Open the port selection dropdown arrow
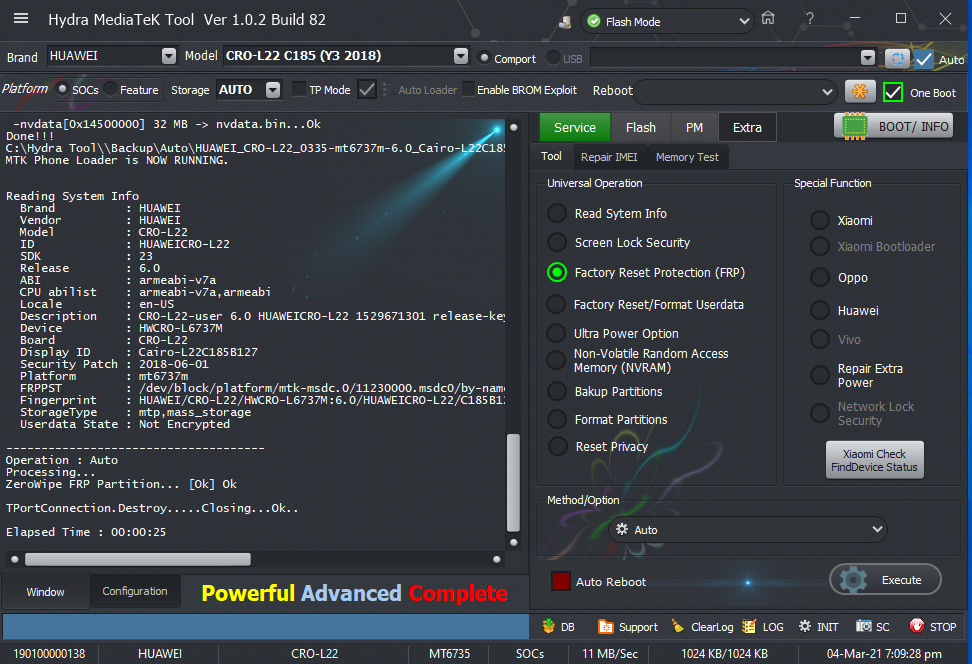 pyautogui.click(x=868, y=58)
